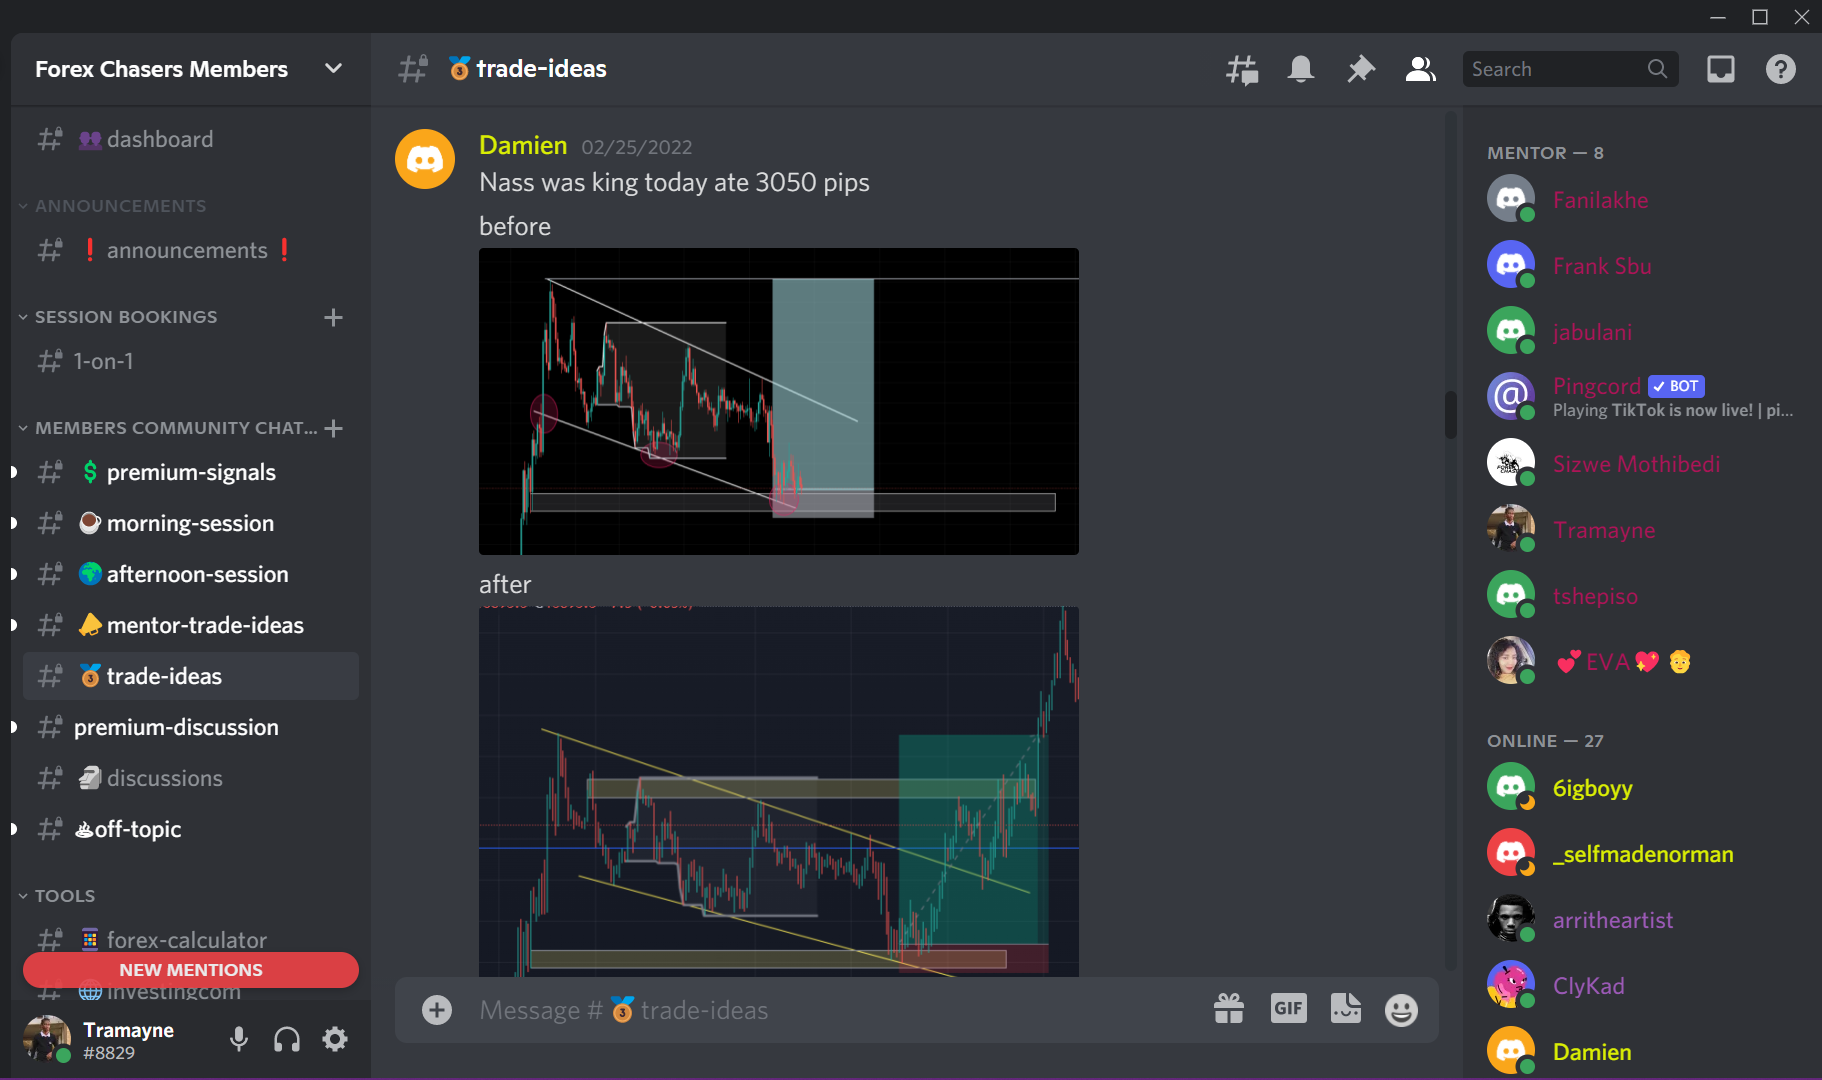Screen dimensions: 1822x1080
Task: Create a channel in SESSION BOOKINGS
Action: pos(334,317)
